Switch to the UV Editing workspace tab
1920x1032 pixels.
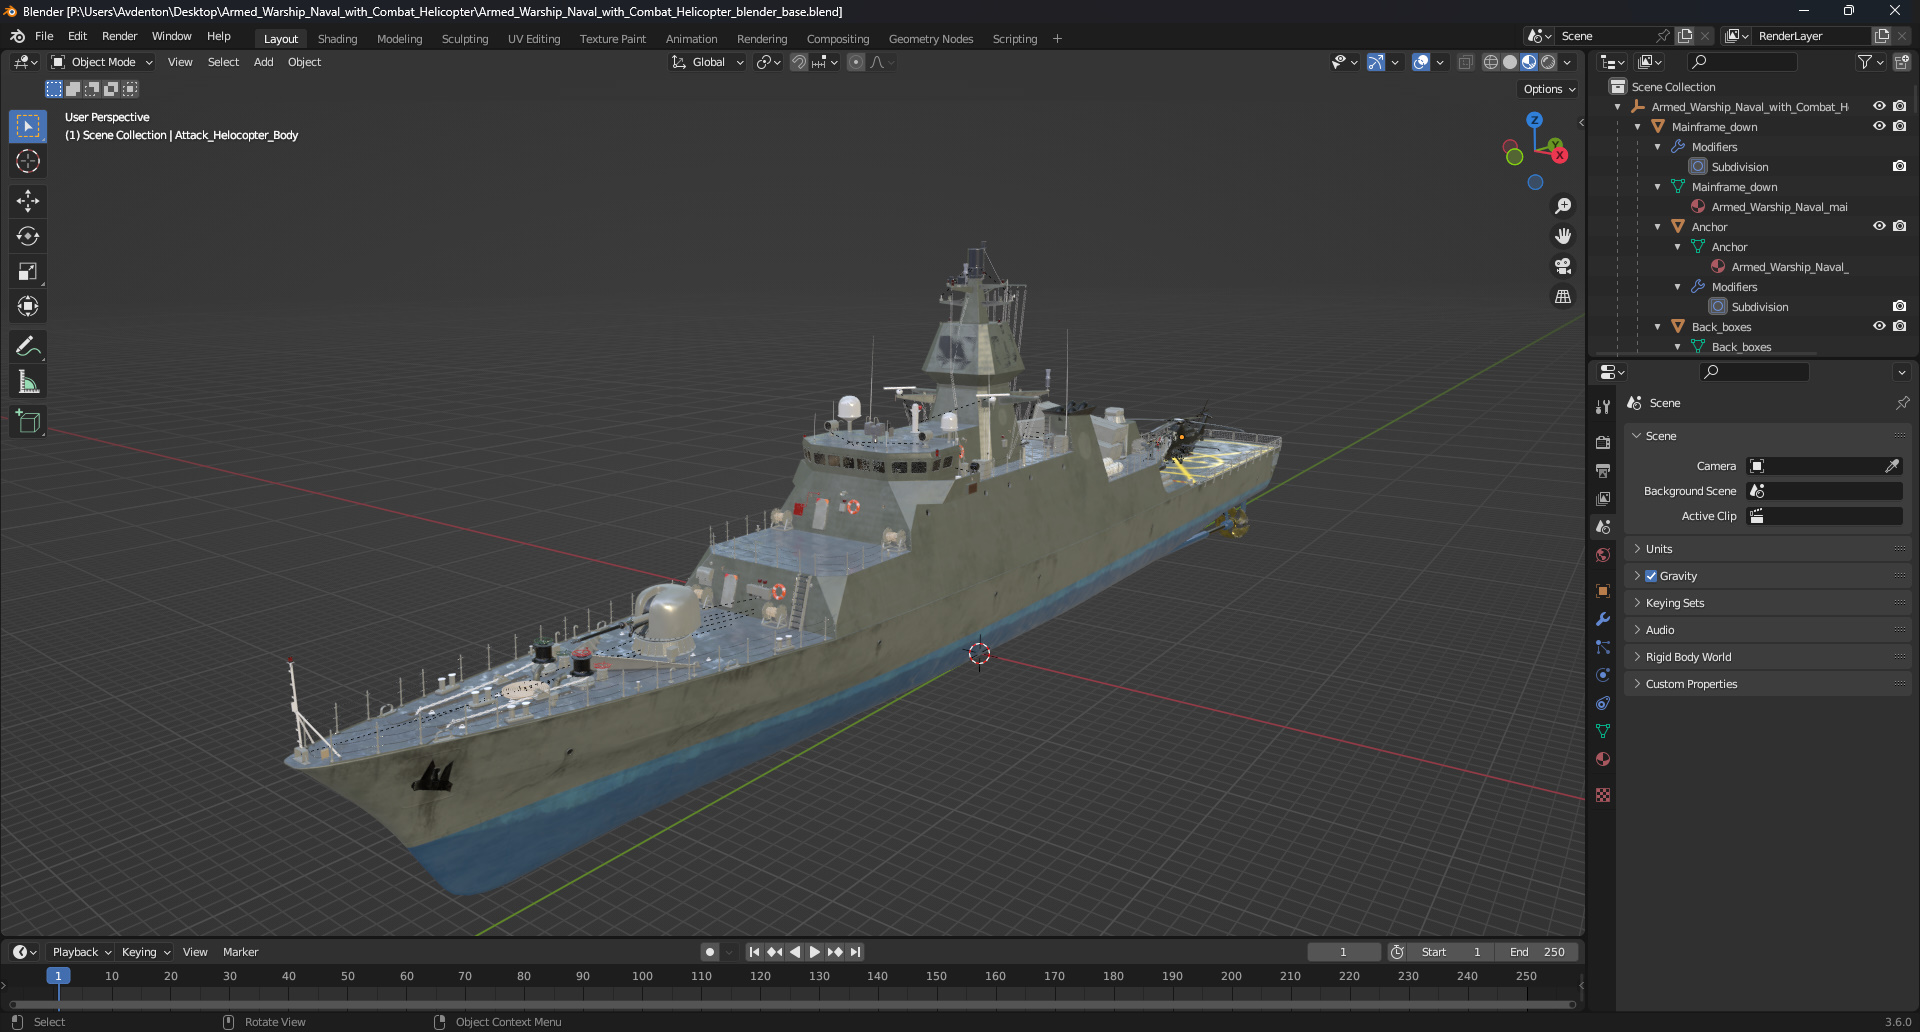point(534,39)
